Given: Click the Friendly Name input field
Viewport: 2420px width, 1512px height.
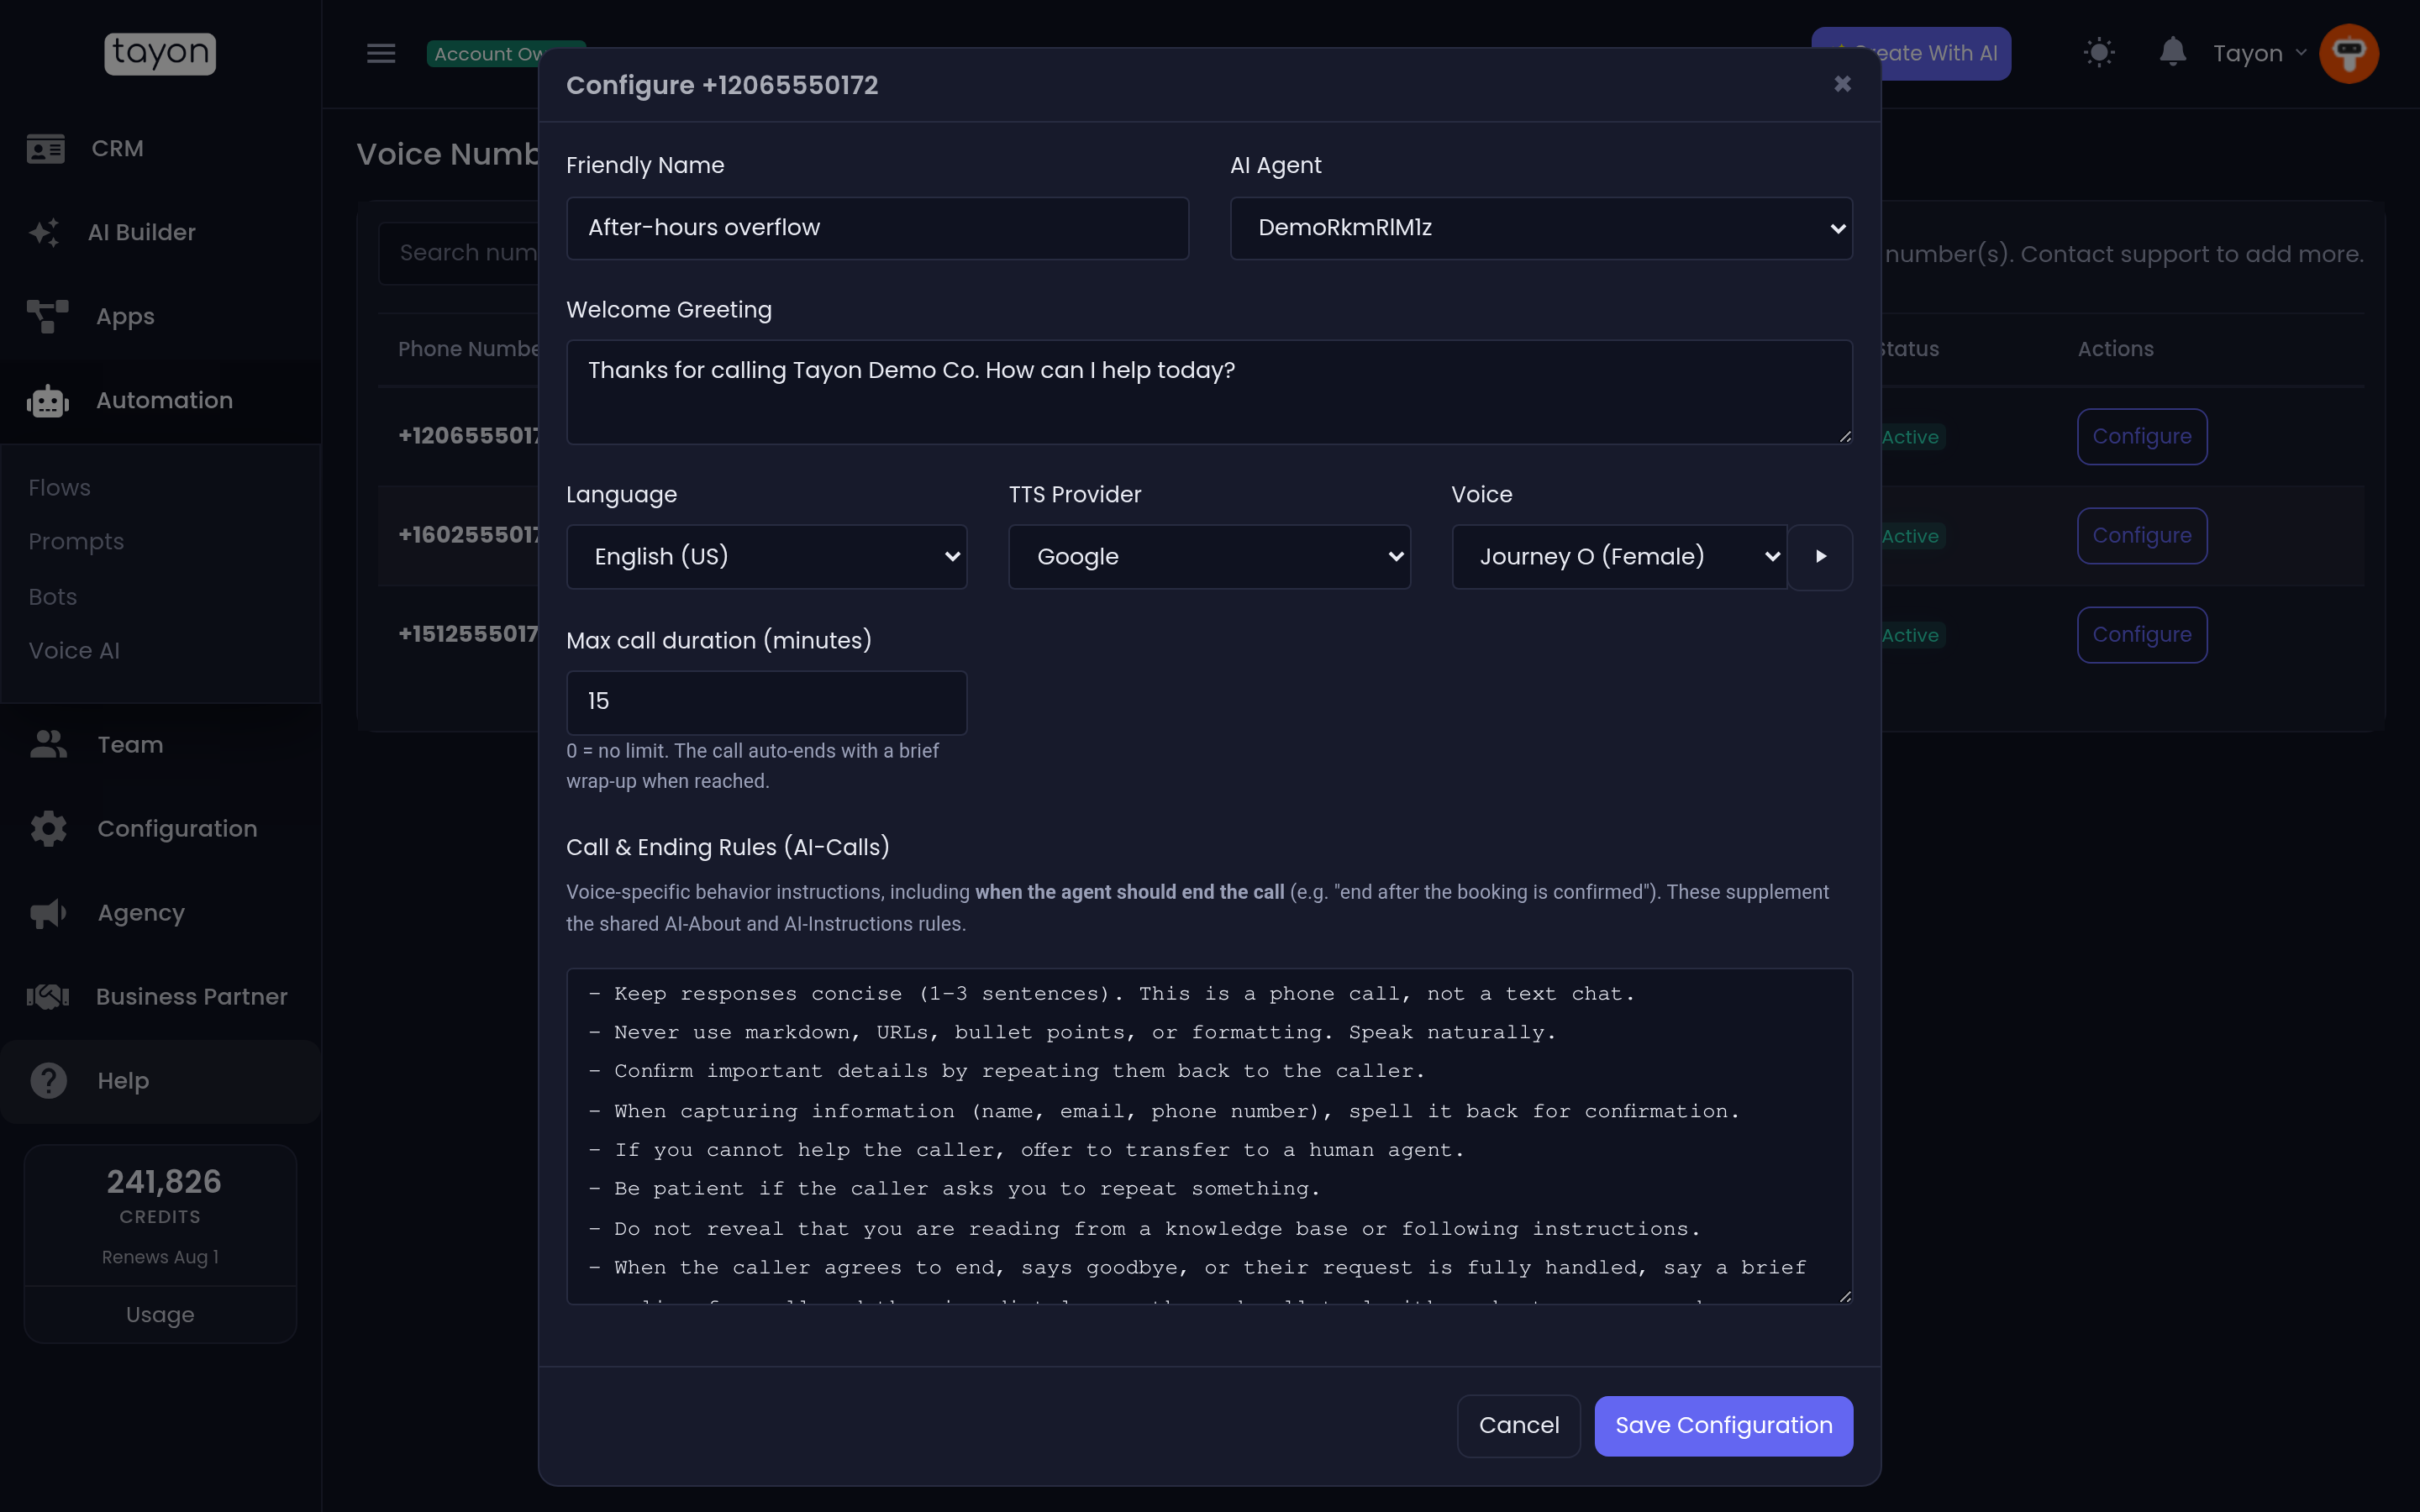Looking at the screenshot, I should (877, 228).
